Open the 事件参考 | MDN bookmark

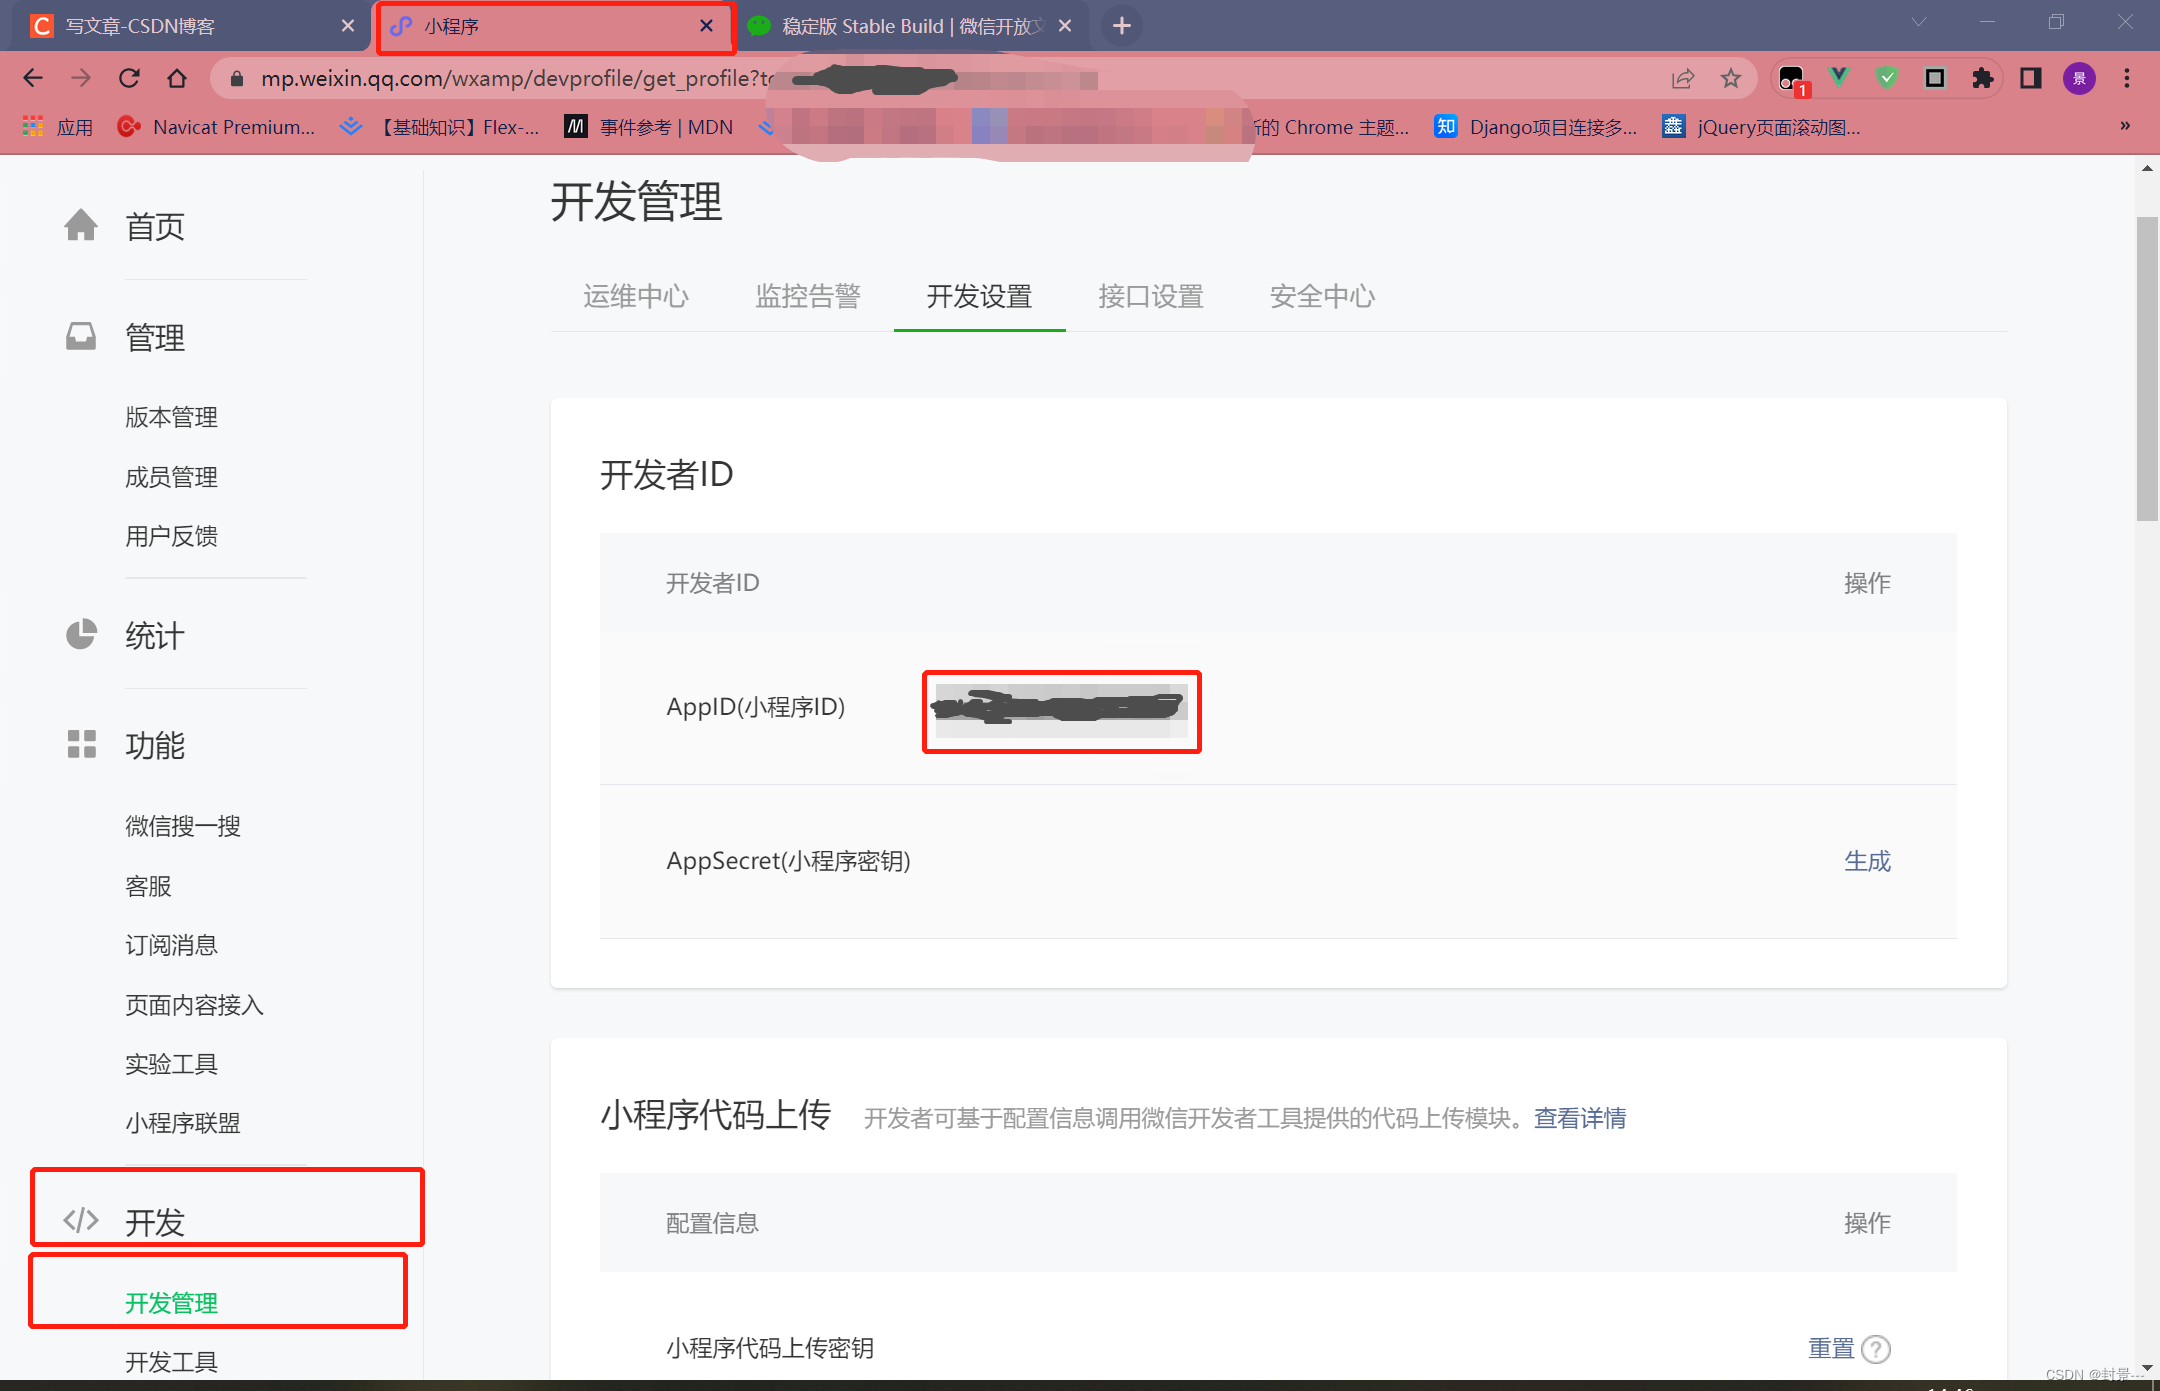click(x=649, y=127)
